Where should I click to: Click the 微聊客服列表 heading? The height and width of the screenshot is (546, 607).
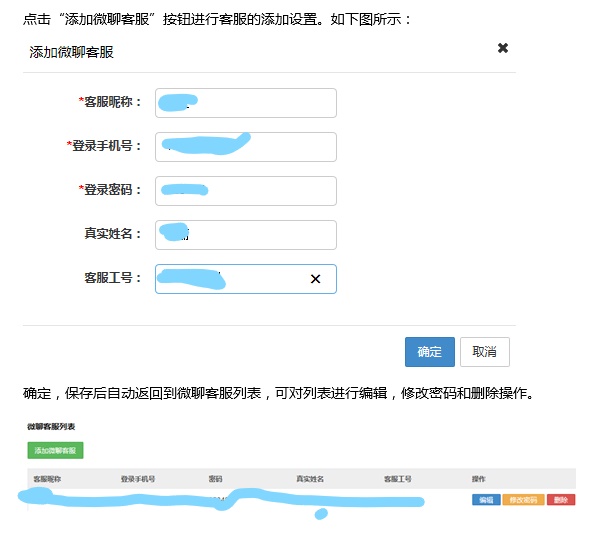(x=52, y=427)
